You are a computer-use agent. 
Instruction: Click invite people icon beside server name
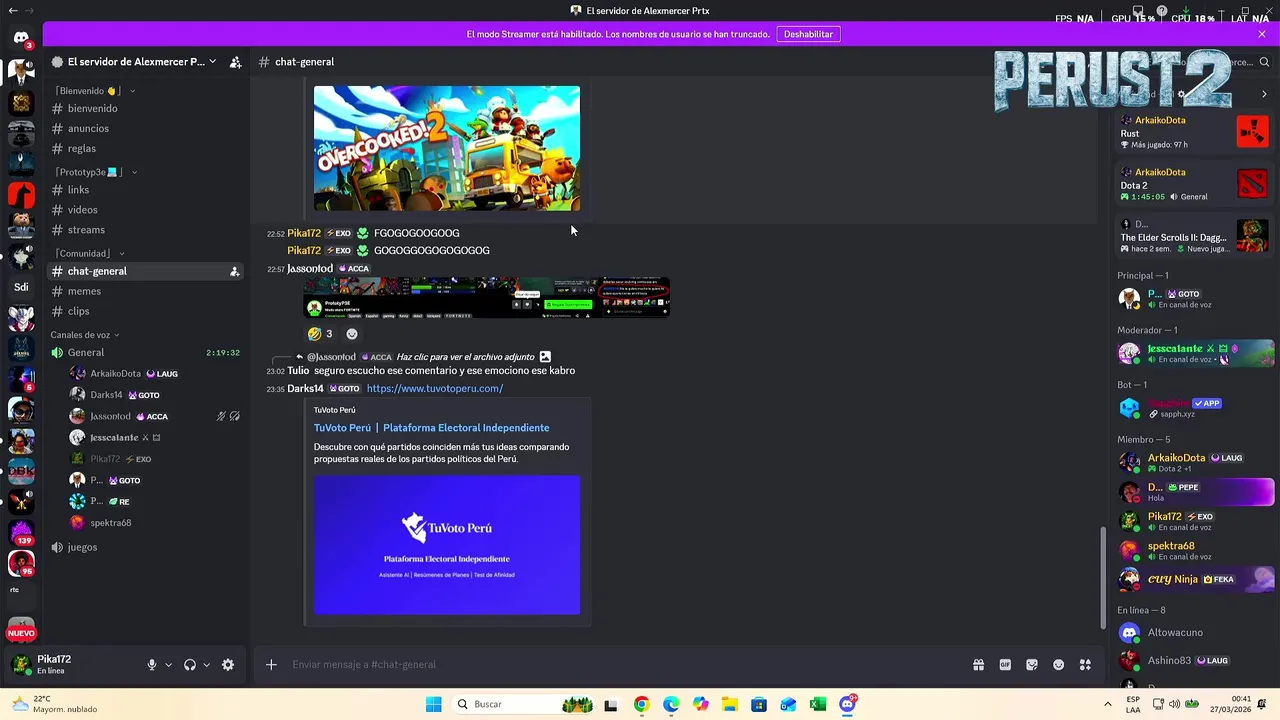[x=236, y=62]
